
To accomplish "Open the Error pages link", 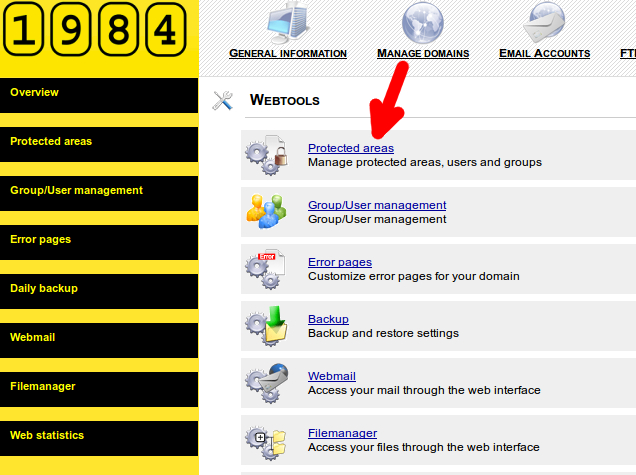I will [340, 262].
